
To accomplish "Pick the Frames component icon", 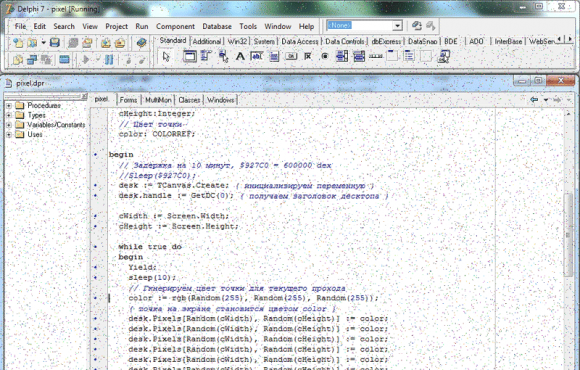I will point(190,57).
